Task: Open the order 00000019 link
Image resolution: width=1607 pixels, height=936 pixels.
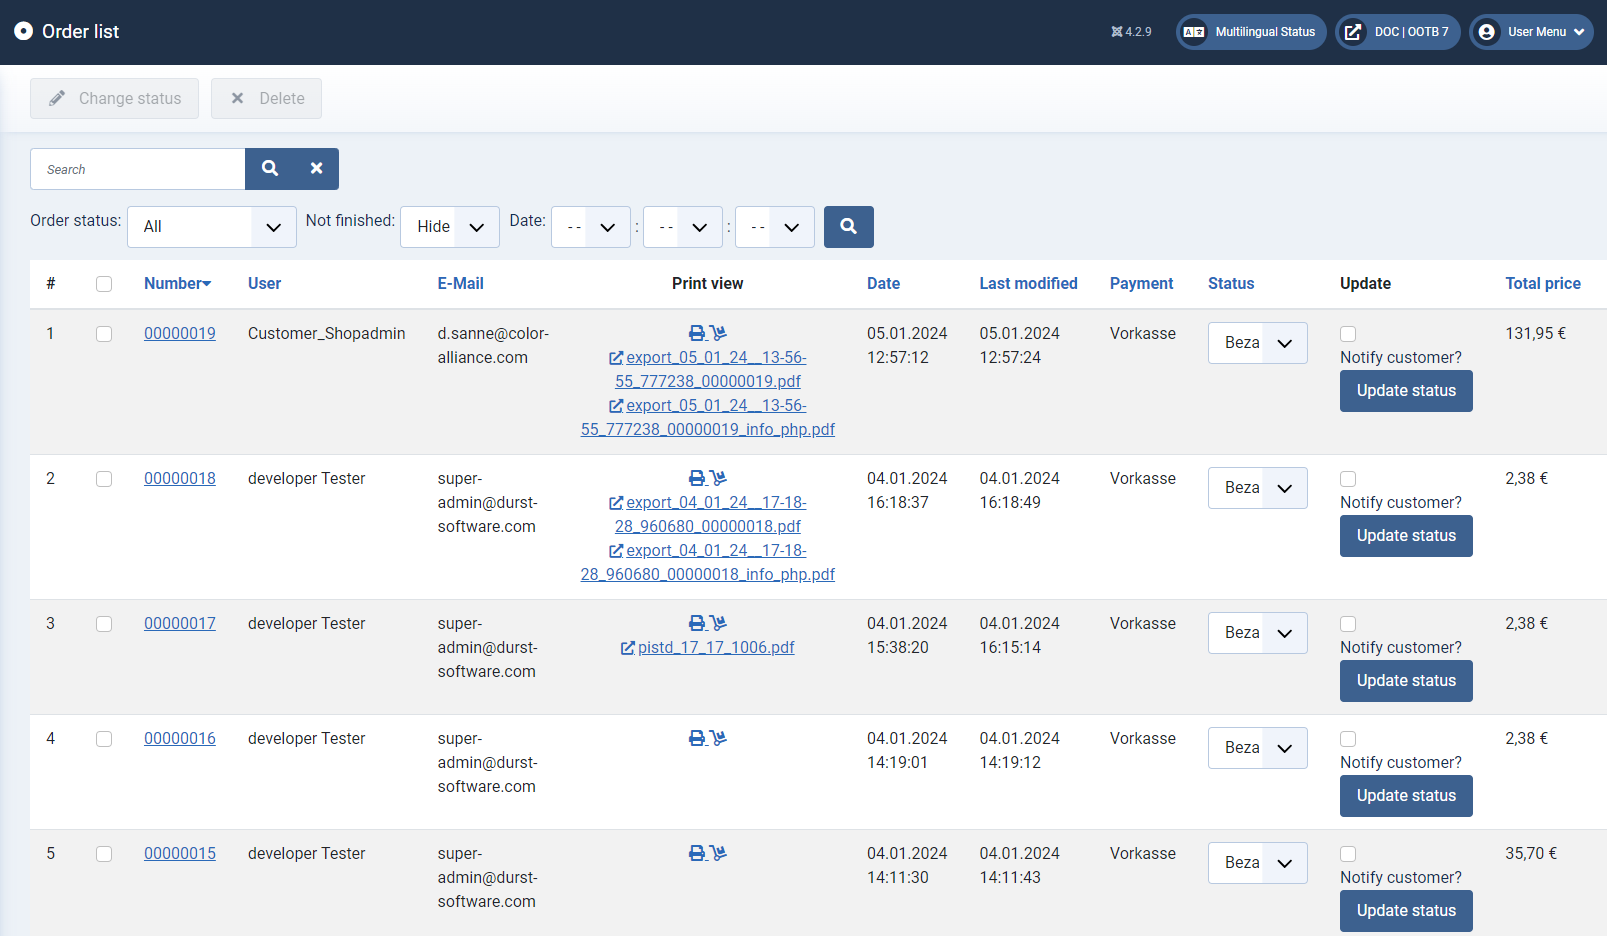Action: (180, 334)
